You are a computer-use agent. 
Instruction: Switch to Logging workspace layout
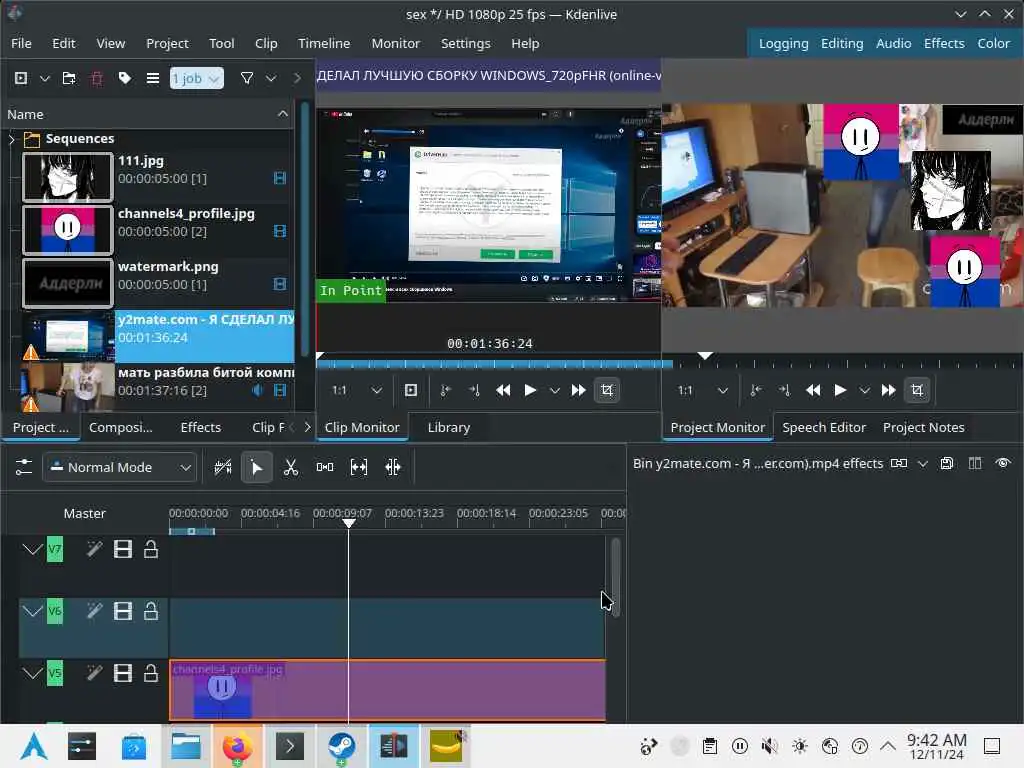click(x=783, y=43)
